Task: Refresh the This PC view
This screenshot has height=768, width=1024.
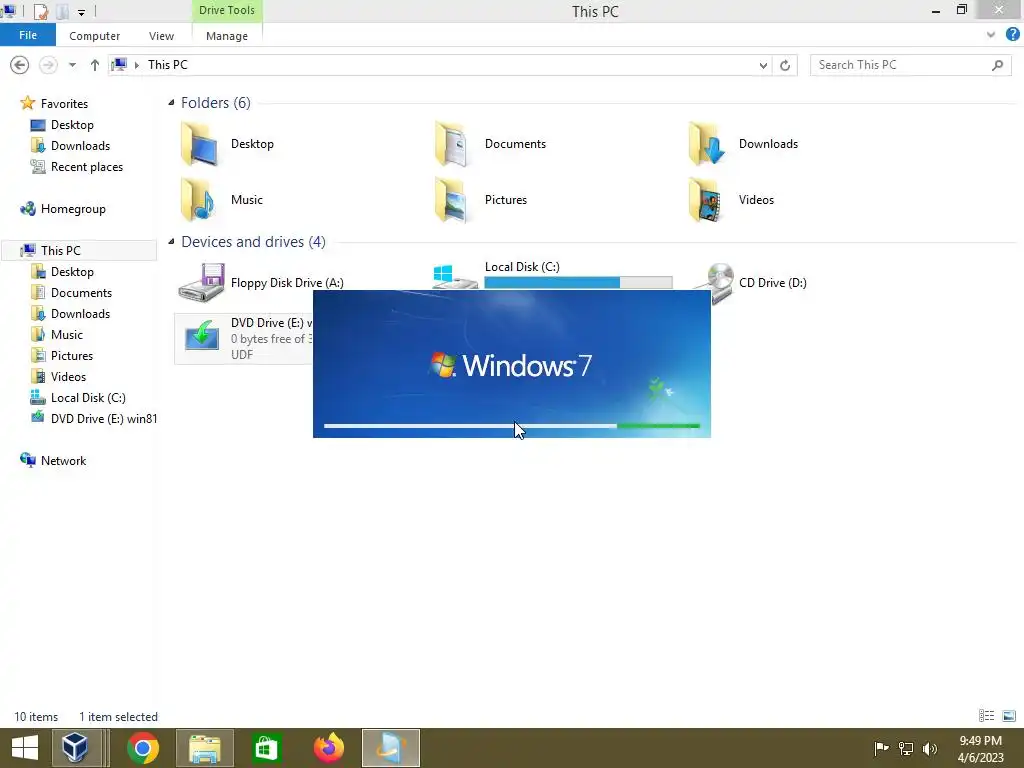Action: tap(785, 65)
